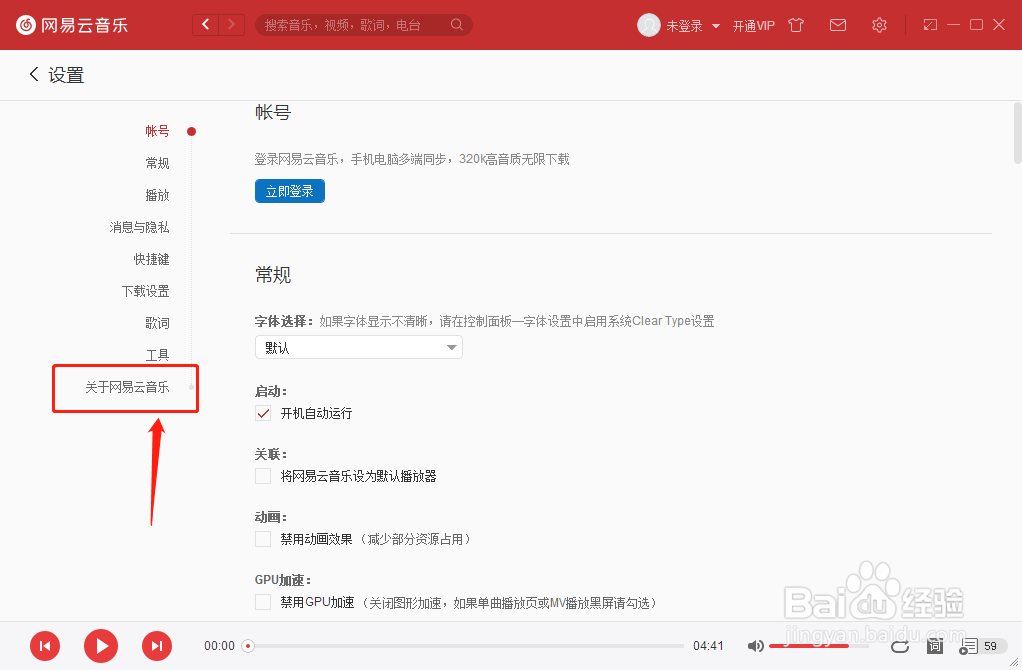Click the 立即登录 button
This screenshot has height=670, width=1022.
click(289, 191)
